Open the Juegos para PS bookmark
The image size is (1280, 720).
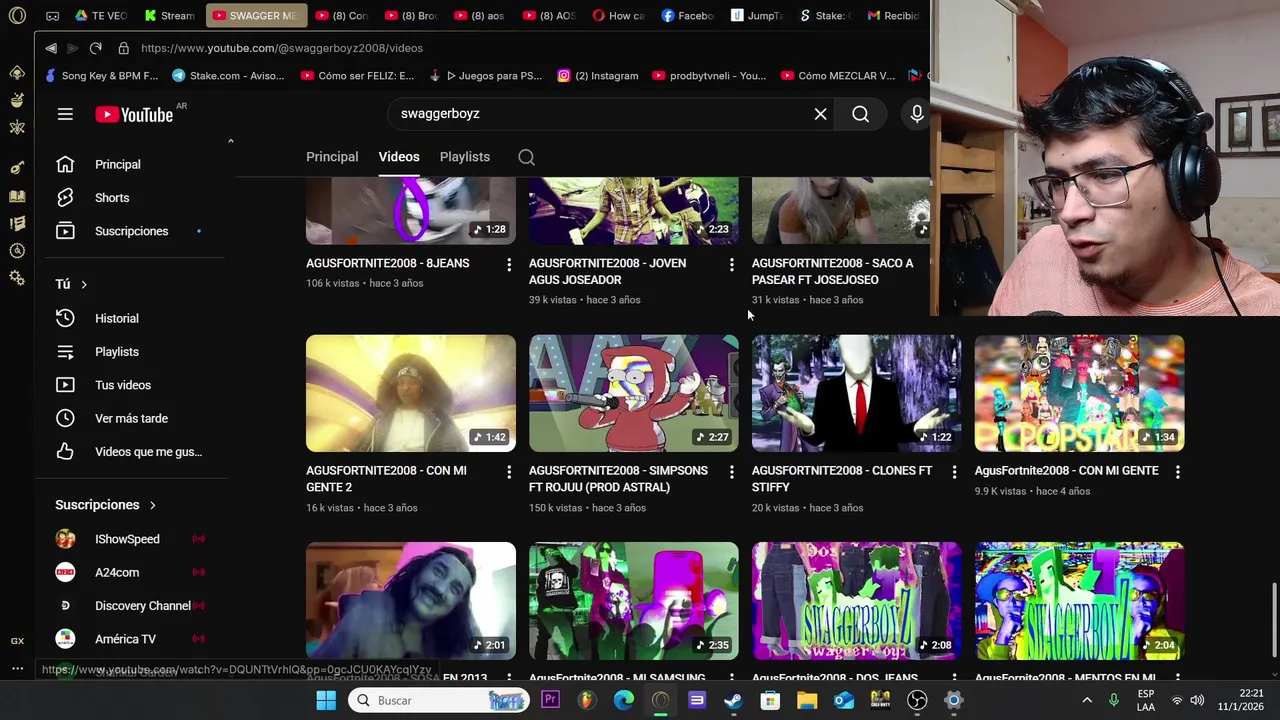pos(485,75)
